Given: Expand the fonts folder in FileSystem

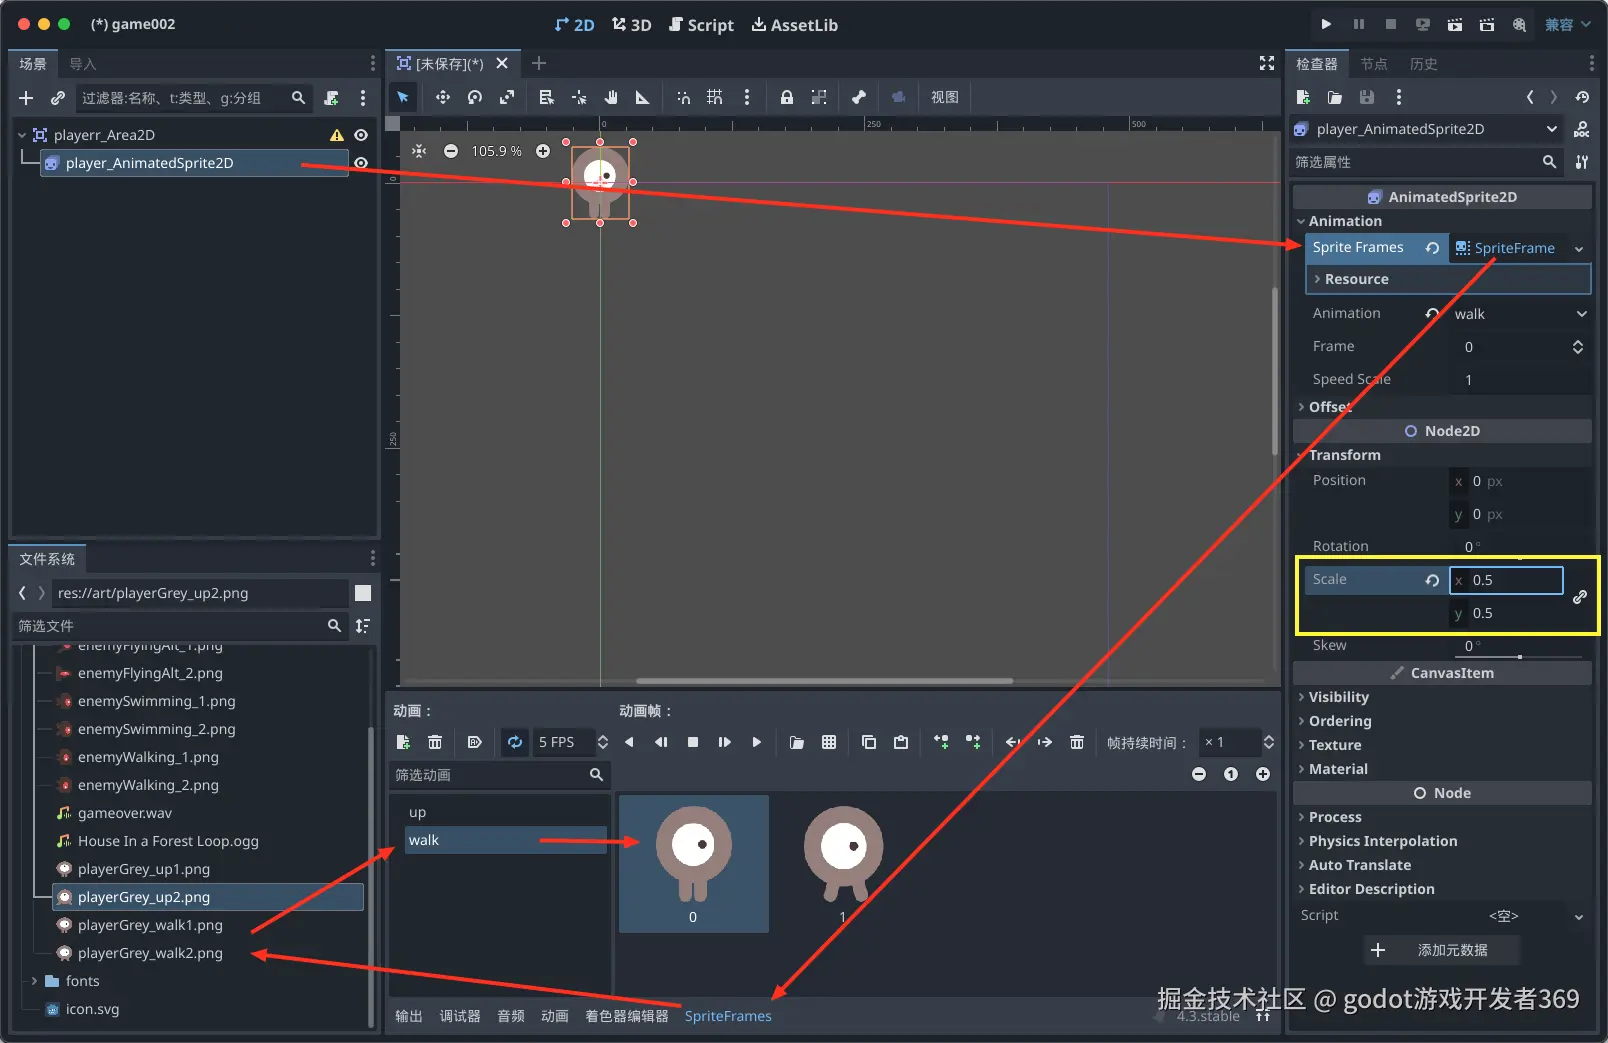Looking at the screenshot, I should pyautogui.click(x=34, y=981).
